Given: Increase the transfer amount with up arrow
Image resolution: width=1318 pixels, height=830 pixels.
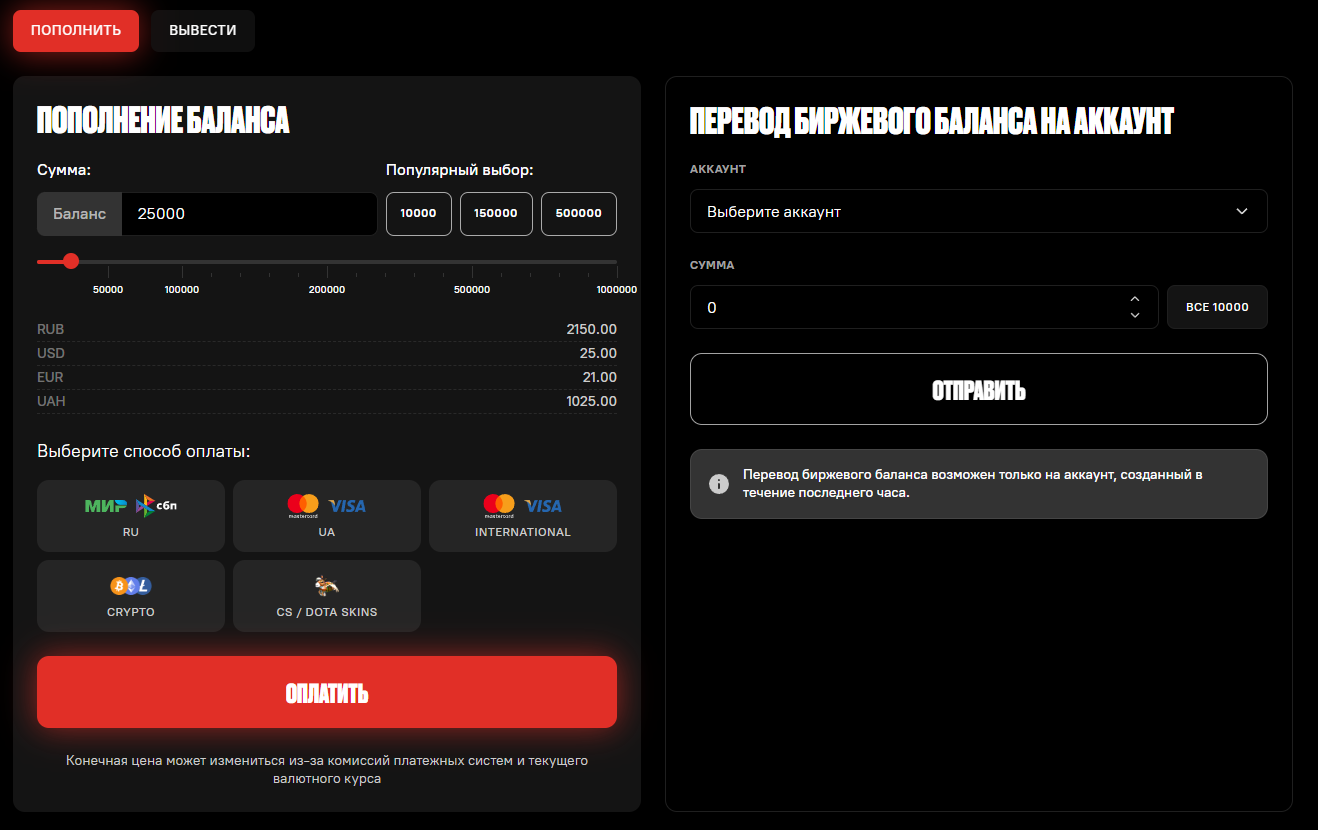Looking at the screenshot, I should [1134, 299].
